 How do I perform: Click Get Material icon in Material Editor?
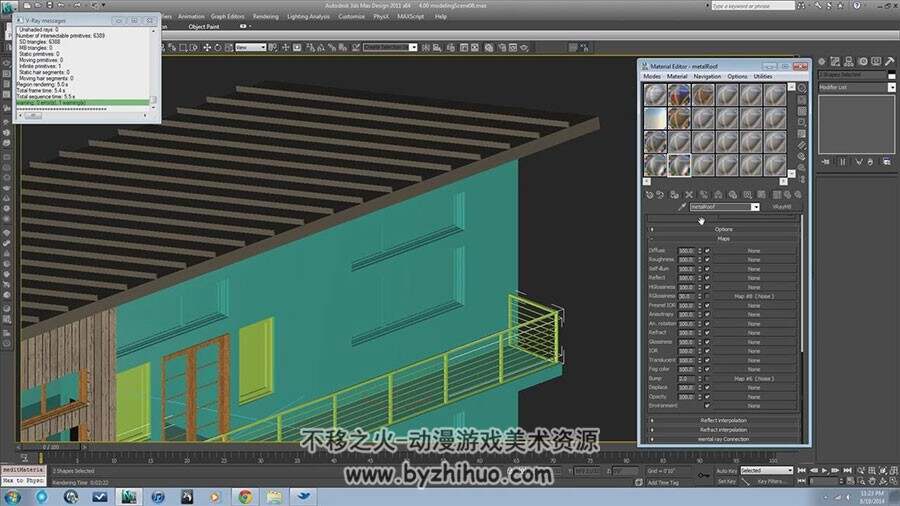point(649,195)
